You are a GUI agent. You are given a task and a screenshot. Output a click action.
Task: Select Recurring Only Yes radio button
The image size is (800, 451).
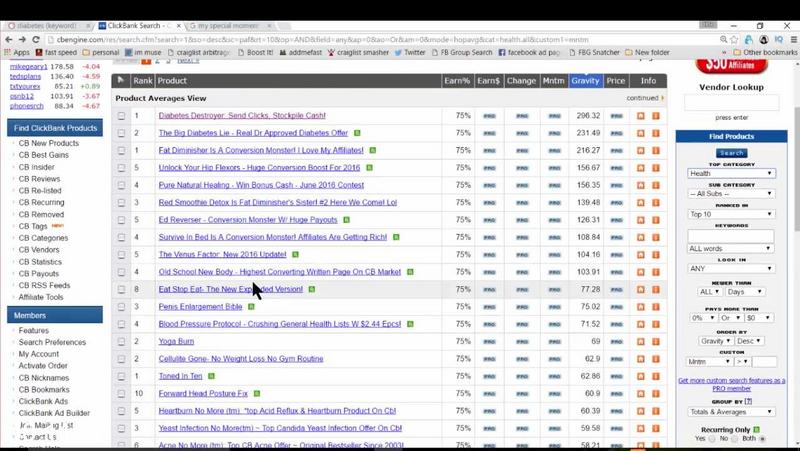tap(712, 439)
